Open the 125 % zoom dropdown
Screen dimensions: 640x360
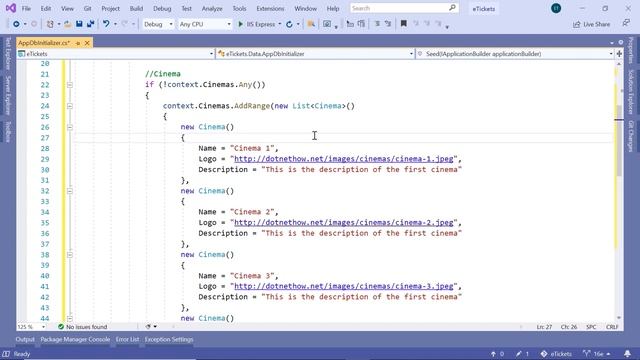31,327
